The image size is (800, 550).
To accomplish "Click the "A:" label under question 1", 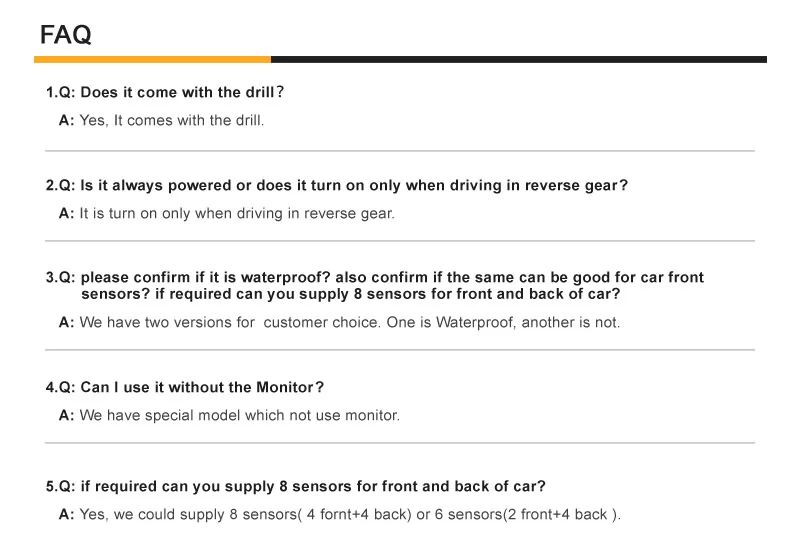I will click(67, 120).
